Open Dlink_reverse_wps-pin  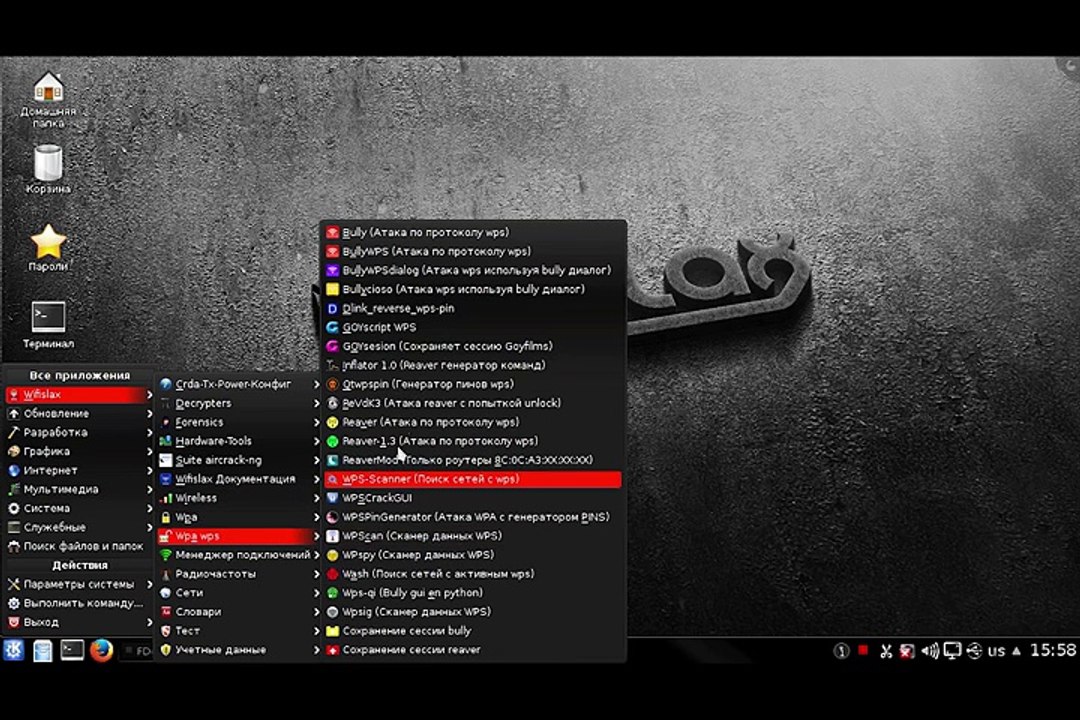pos(473,308)
